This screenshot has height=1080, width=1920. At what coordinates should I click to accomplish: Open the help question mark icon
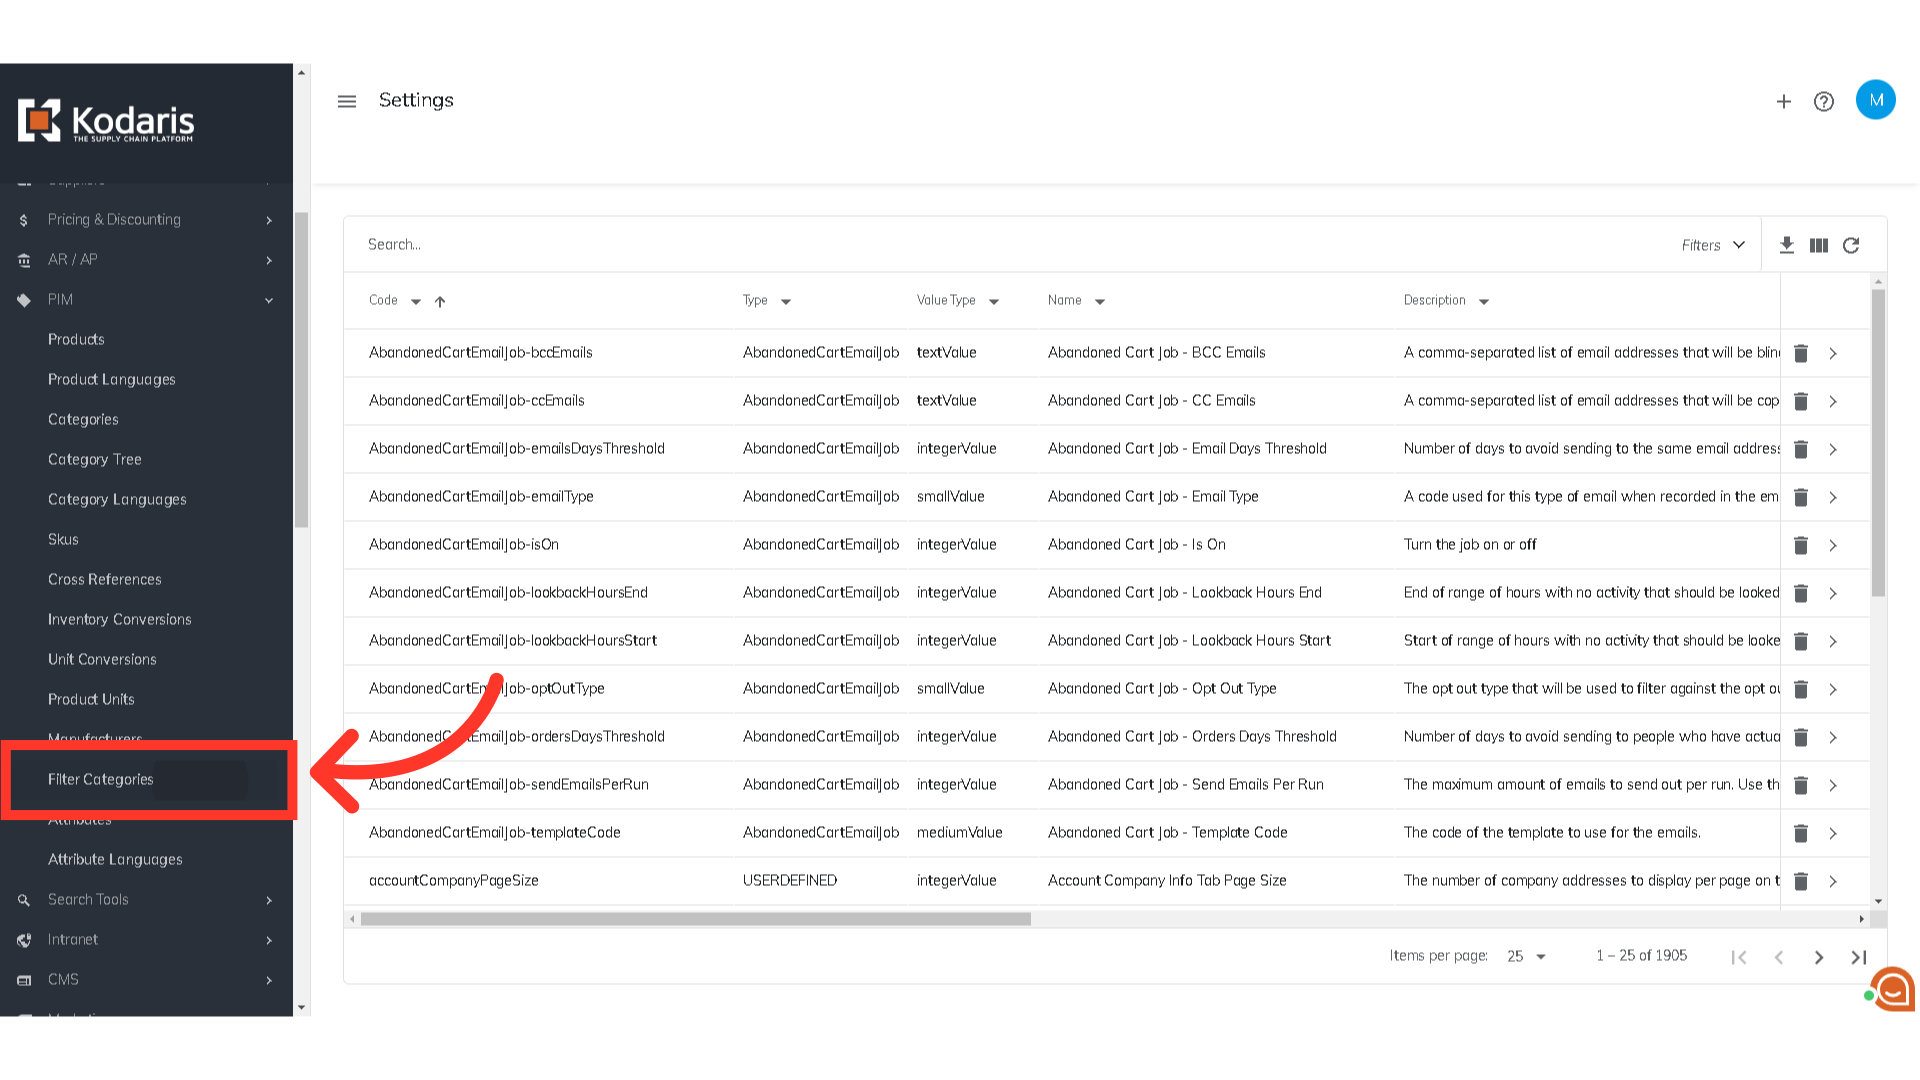[1824, 101]
